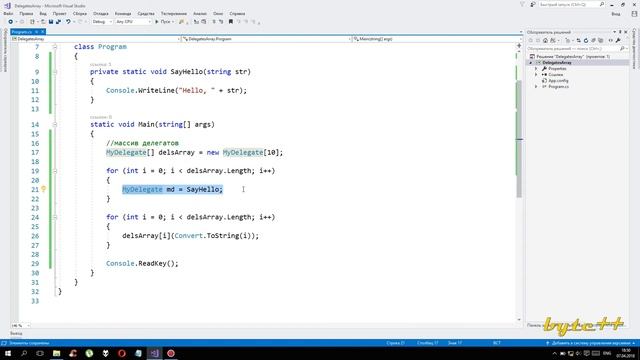640x360 pixels.
Task: Open the Debug configuration dropdown
Action: 102,22
